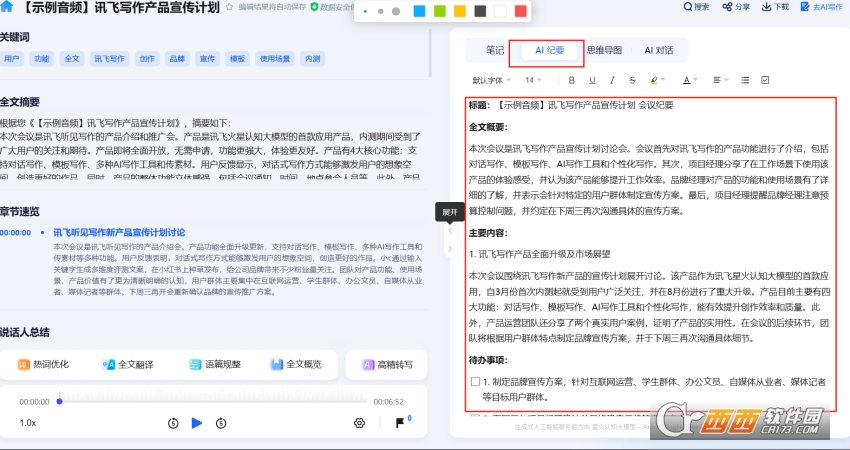850x450 pixels.
Task: Open the 分享 share option
Action: coord(736,7)
